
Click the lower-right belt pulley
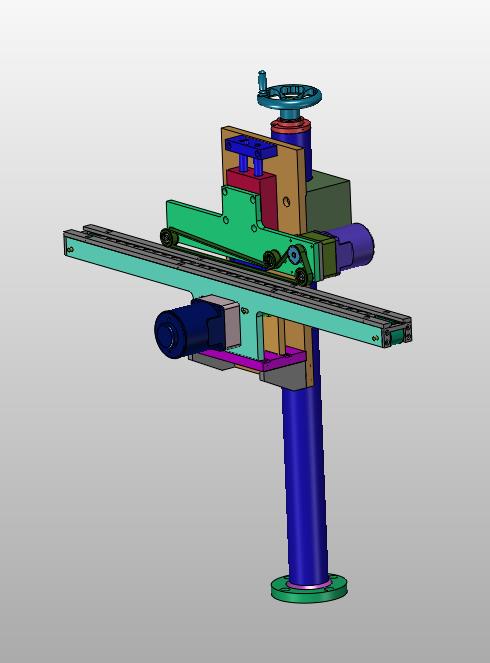click(302, 277)
